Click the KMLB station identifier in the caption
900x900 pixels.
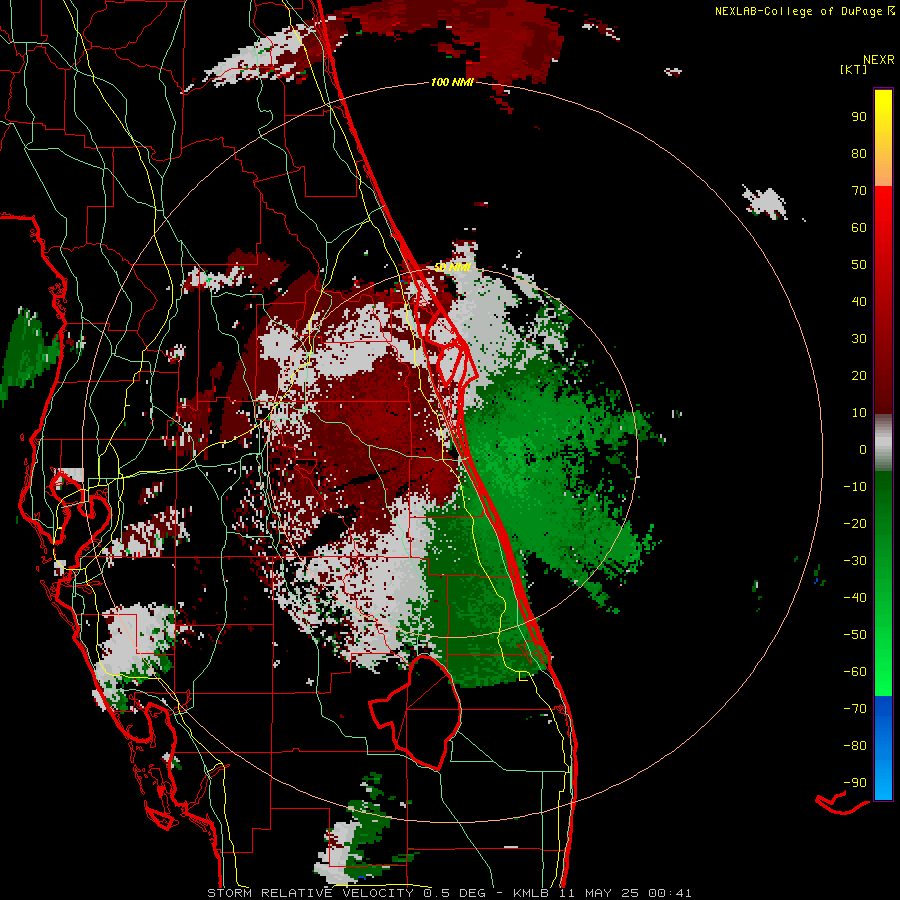coord(531,893)
